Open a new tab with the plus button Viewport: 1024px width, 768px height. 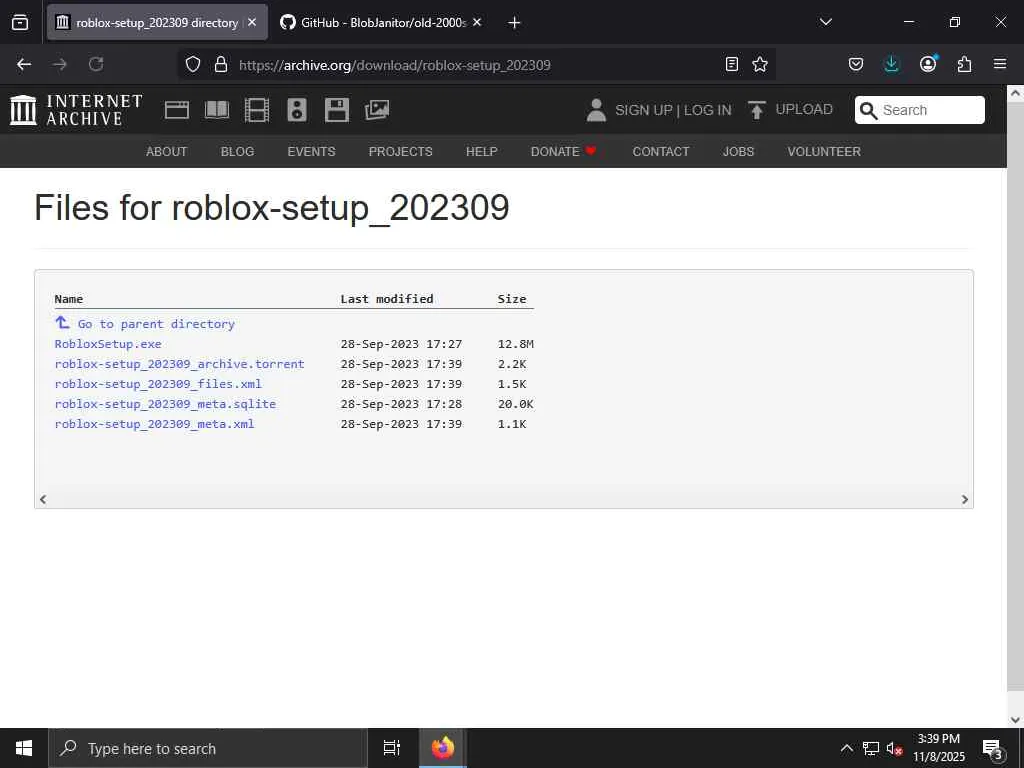coord(514,23)
